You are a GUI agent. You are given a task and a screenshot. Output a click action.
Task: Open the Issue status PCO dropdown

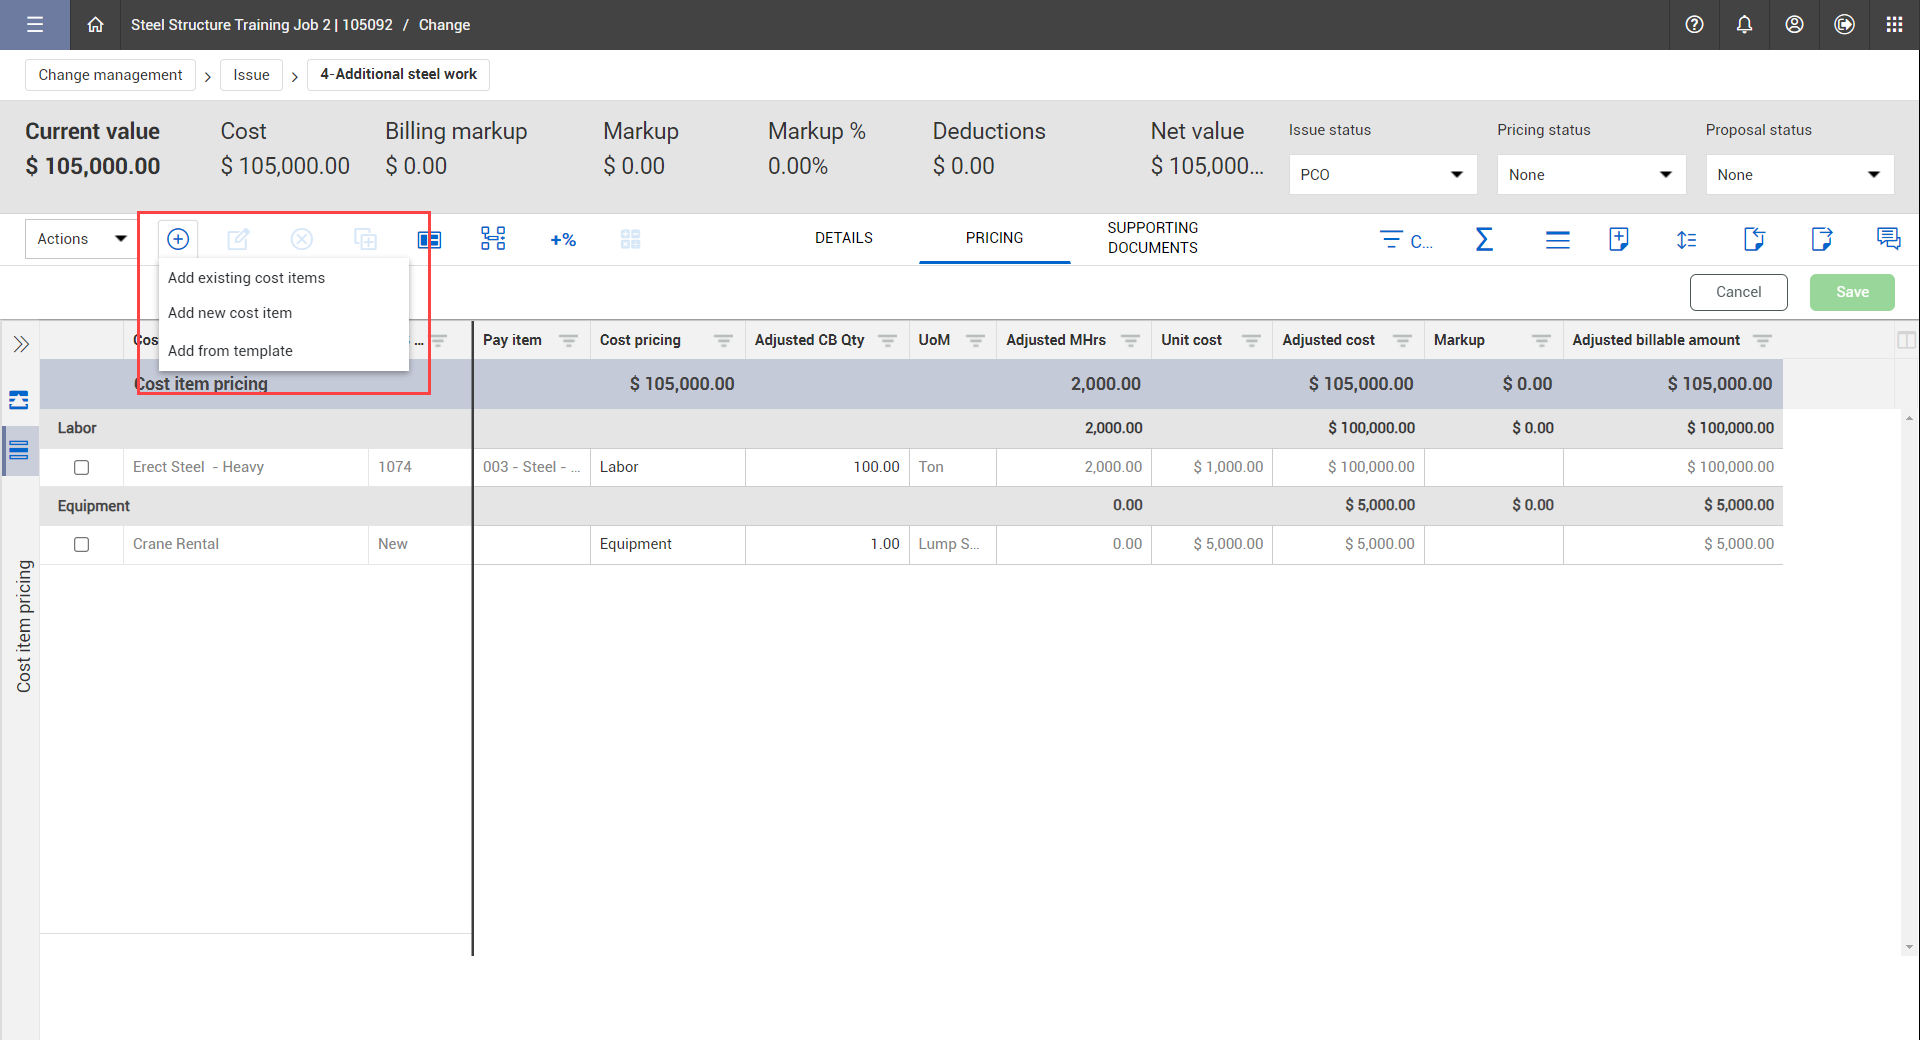(x=1382, y=175)
